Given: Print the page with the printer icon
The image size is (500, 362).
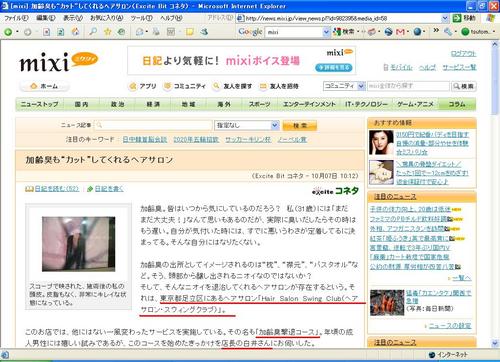Looking at the screenshot, I should [x=156, y=32].
